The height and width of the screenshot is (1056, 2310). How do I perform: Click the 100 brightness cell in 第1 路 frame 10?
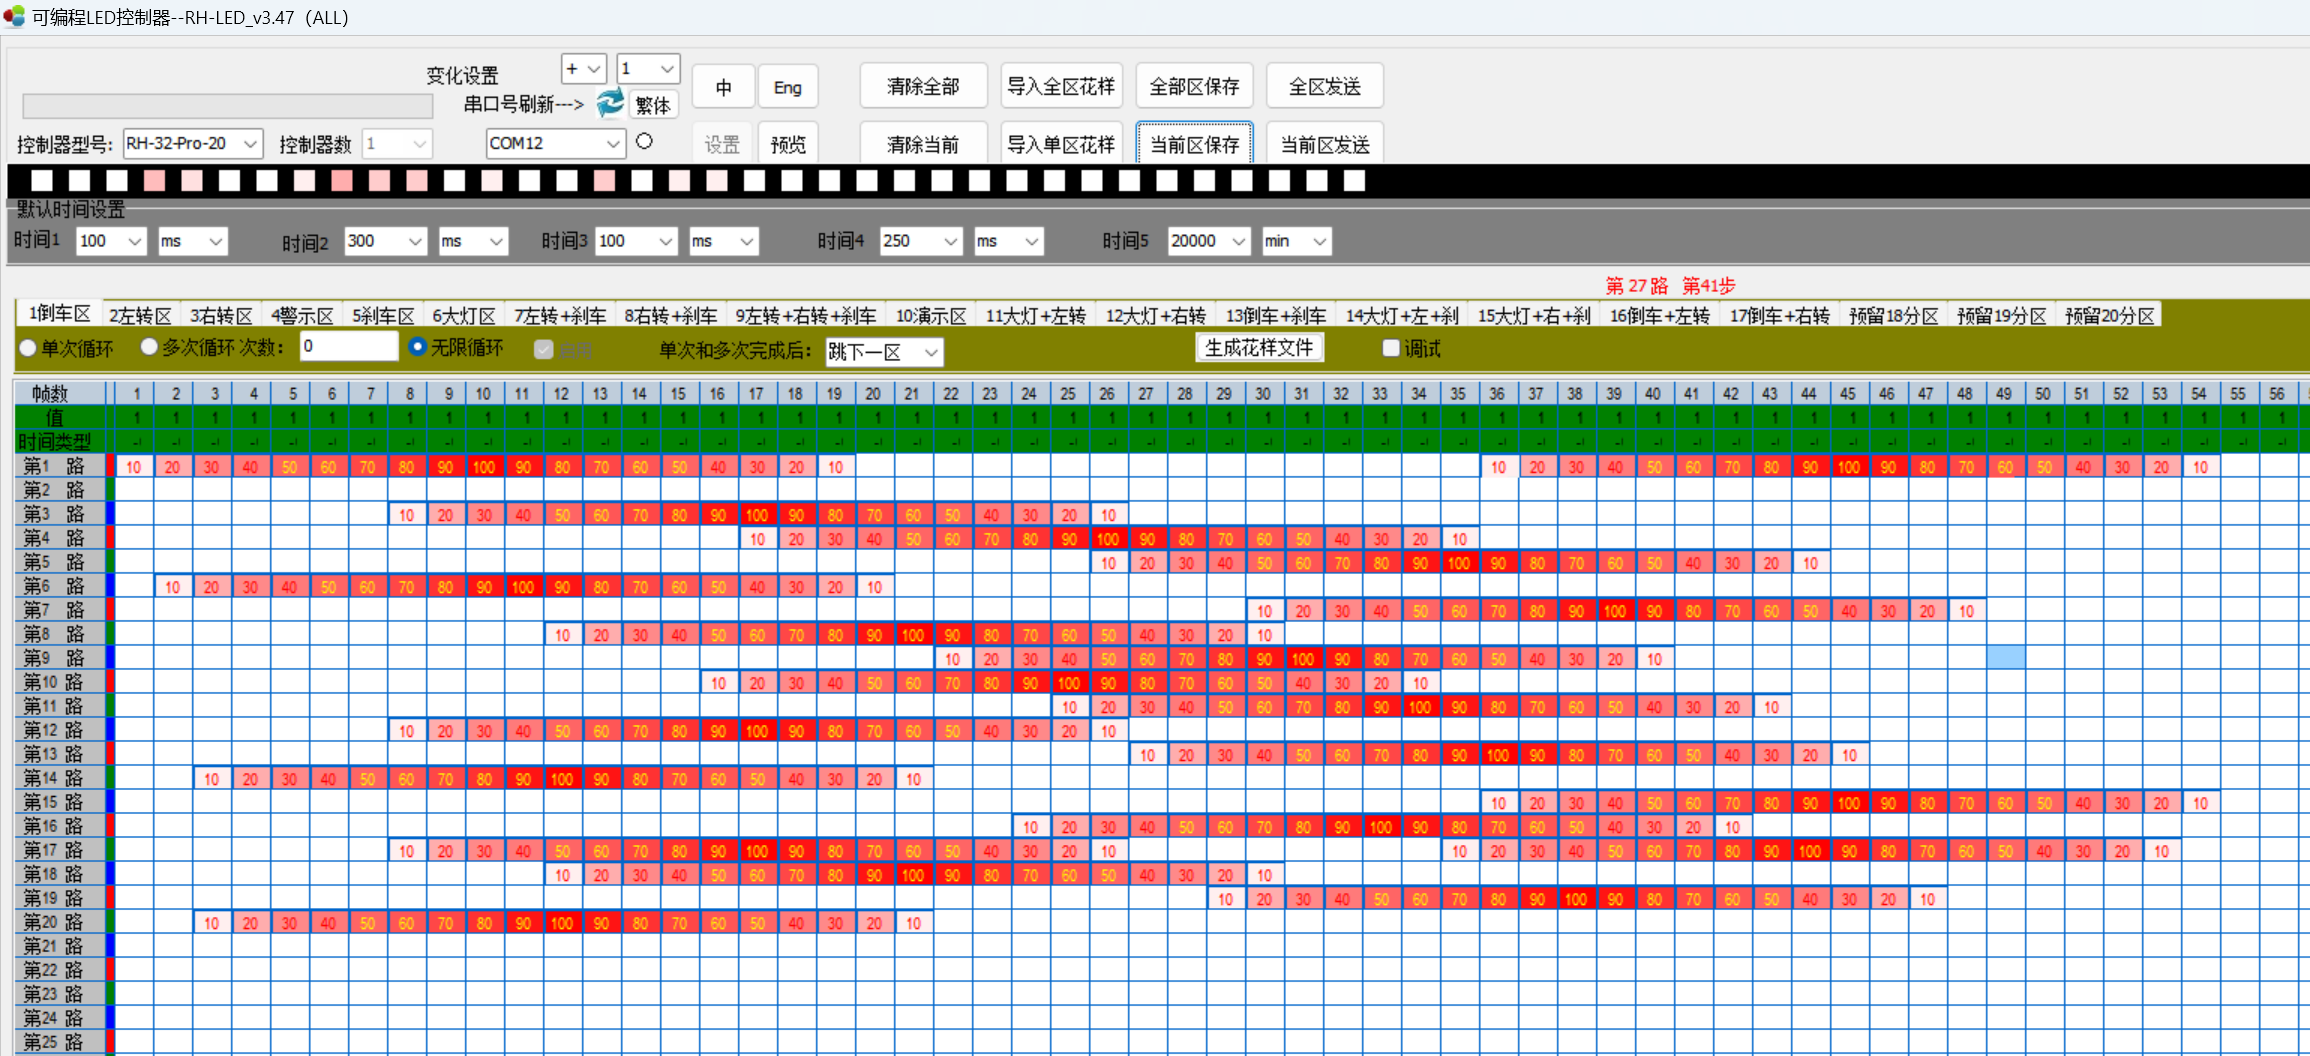point(484,467)
